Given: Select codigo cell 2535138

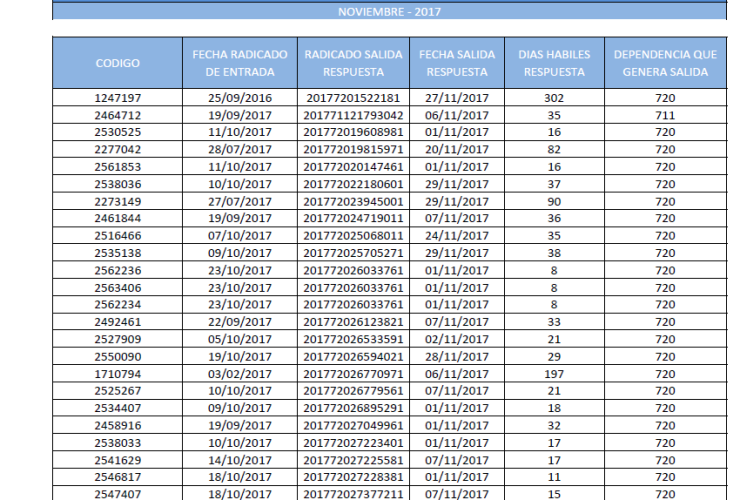Looking at the screenshot, I should click(x=118, y=253).
